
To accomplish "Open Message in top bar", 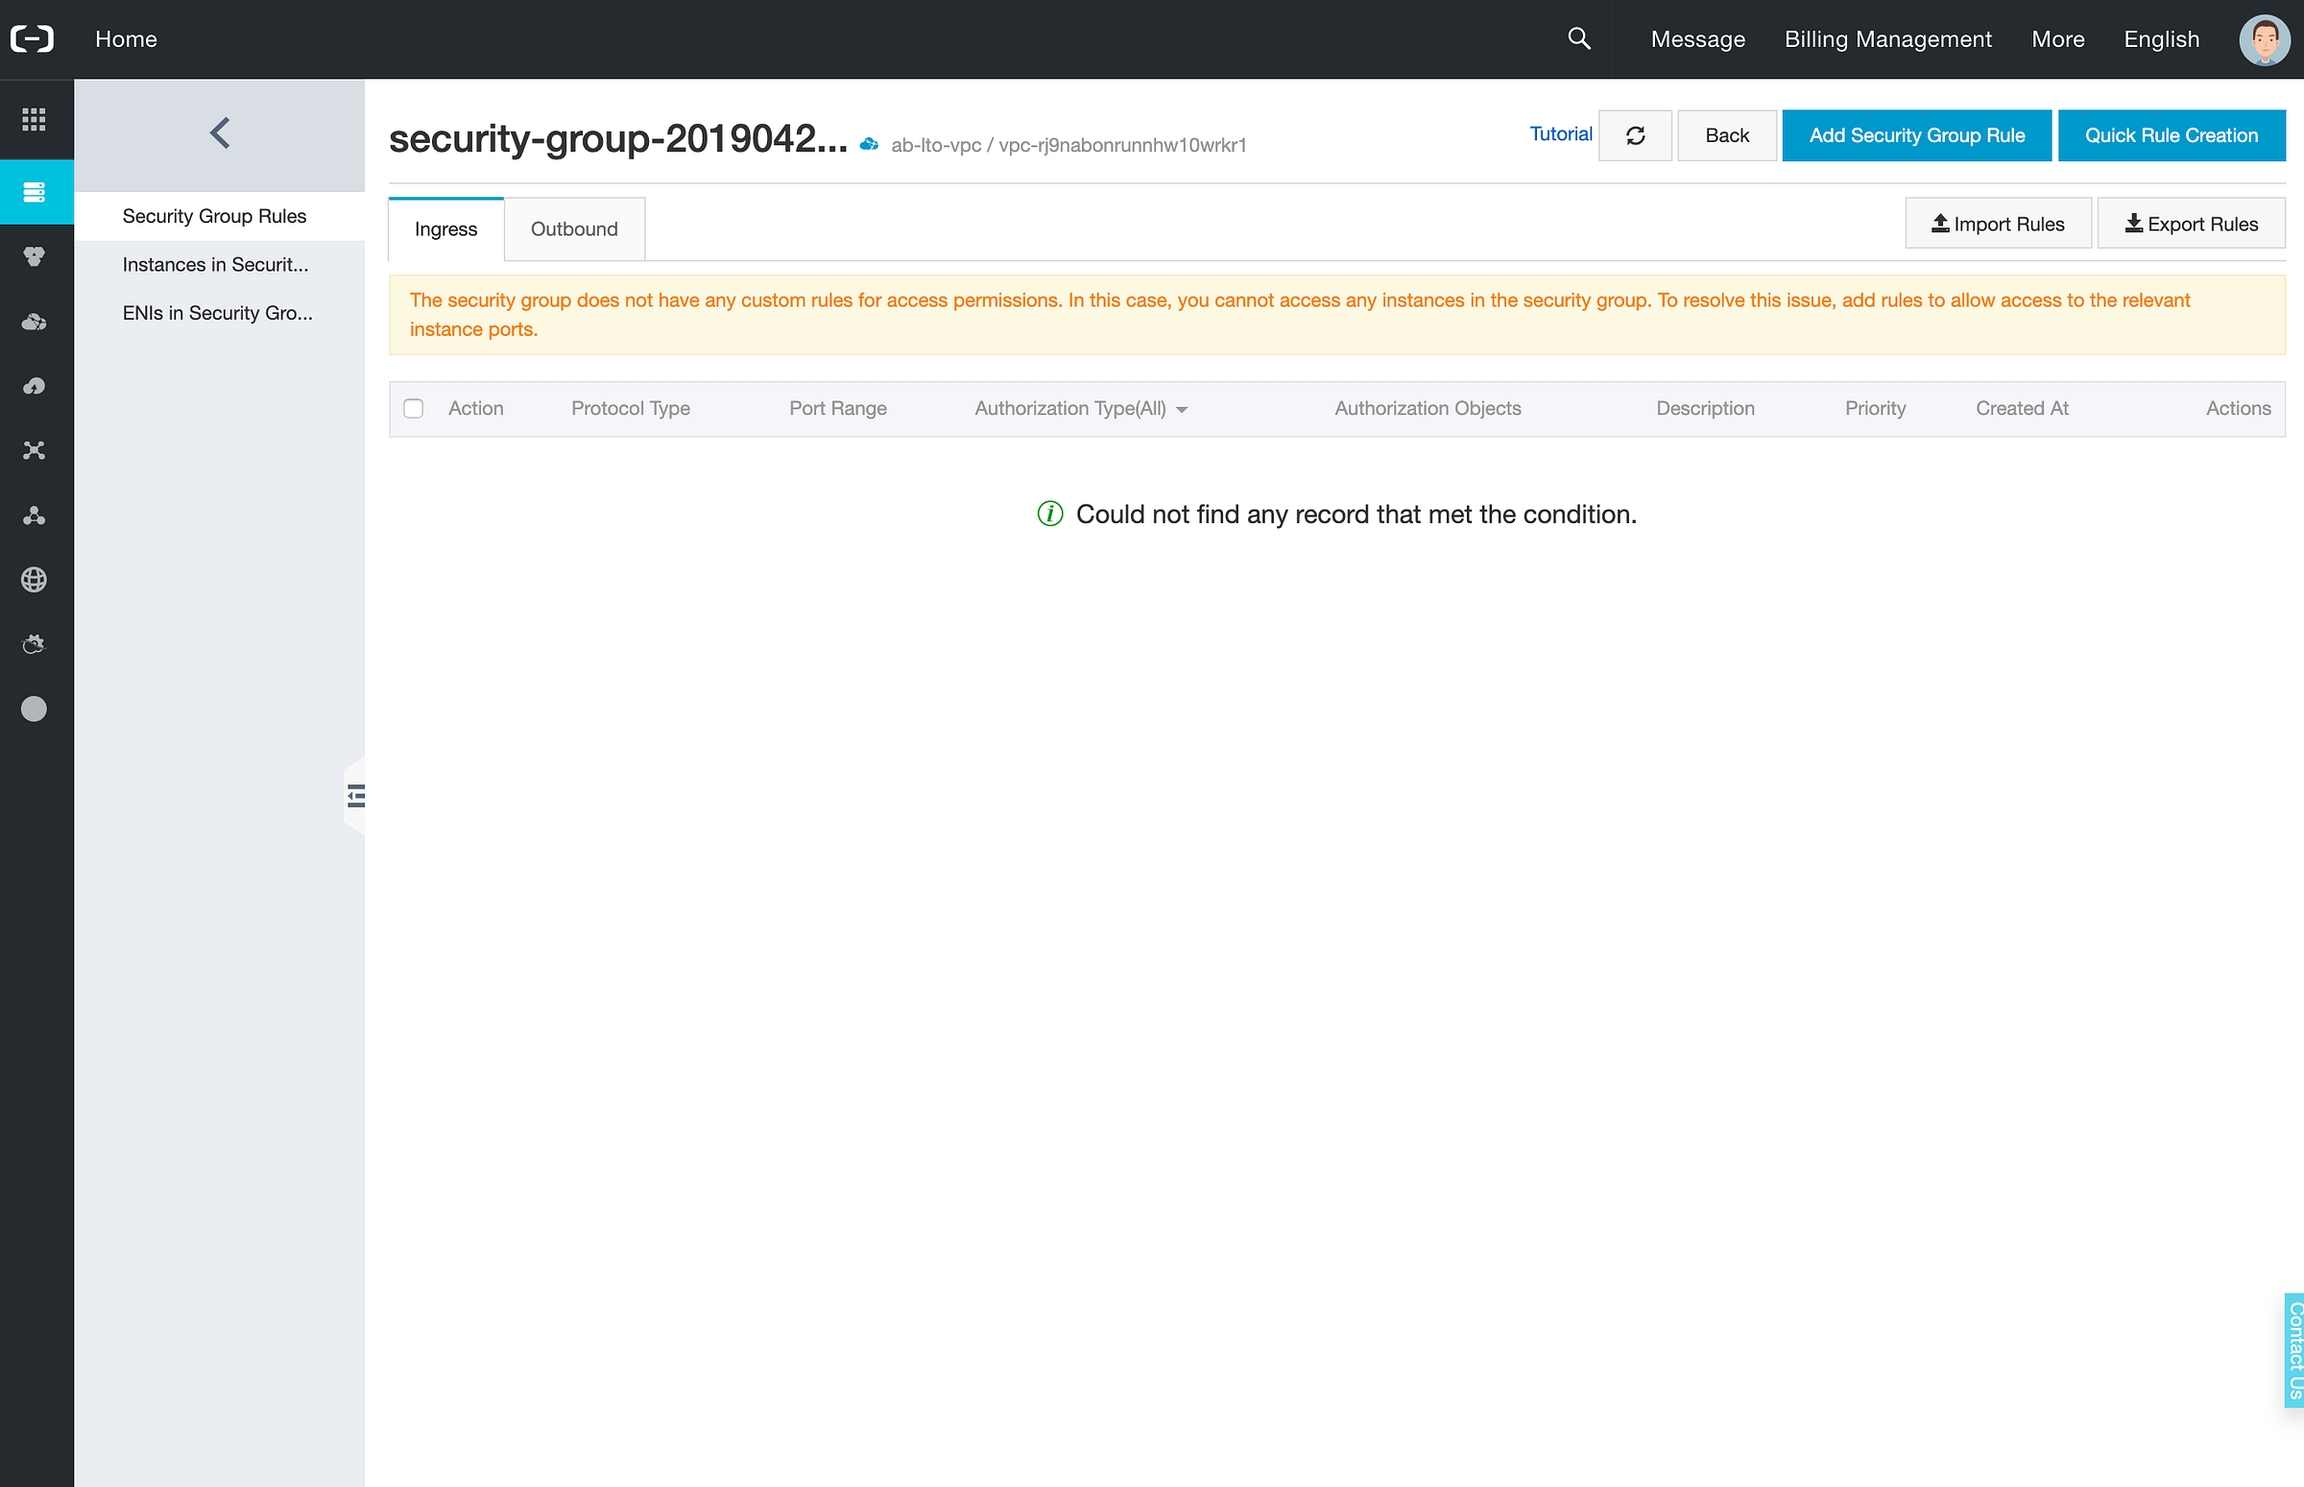I will (x=1698, y=39).
